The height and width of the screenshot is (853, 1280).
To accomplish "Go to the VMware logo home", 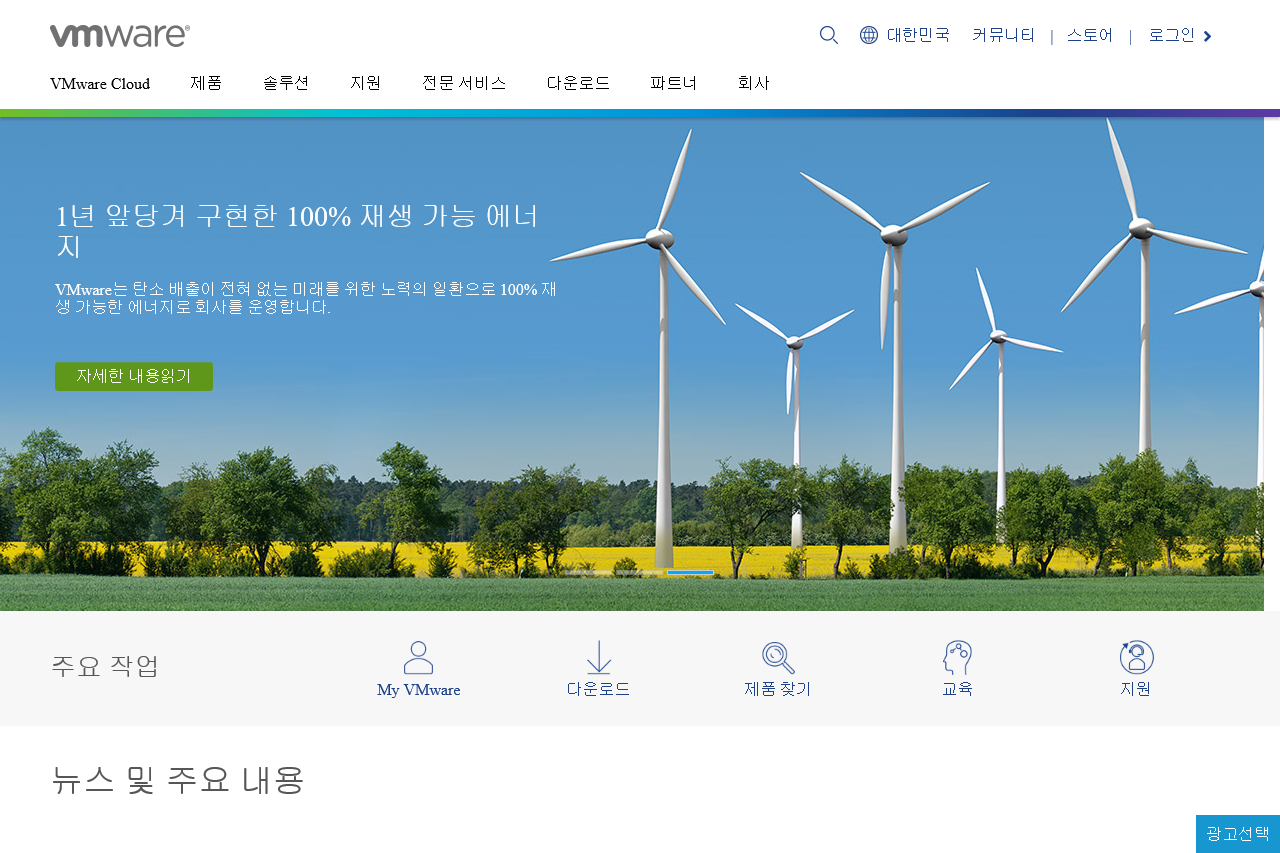I will [x=120, y=36].
